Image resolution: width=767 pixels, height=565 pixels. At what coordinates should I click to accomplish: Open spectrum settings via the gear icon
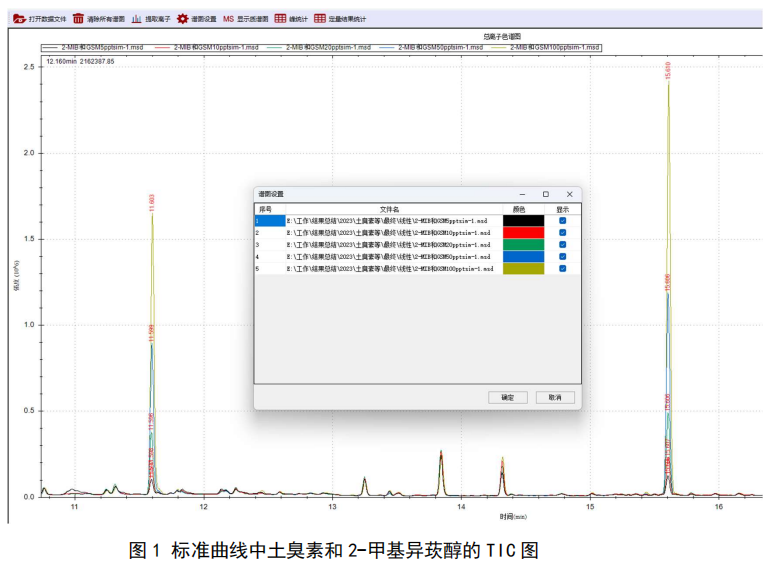tap(182, 18)
